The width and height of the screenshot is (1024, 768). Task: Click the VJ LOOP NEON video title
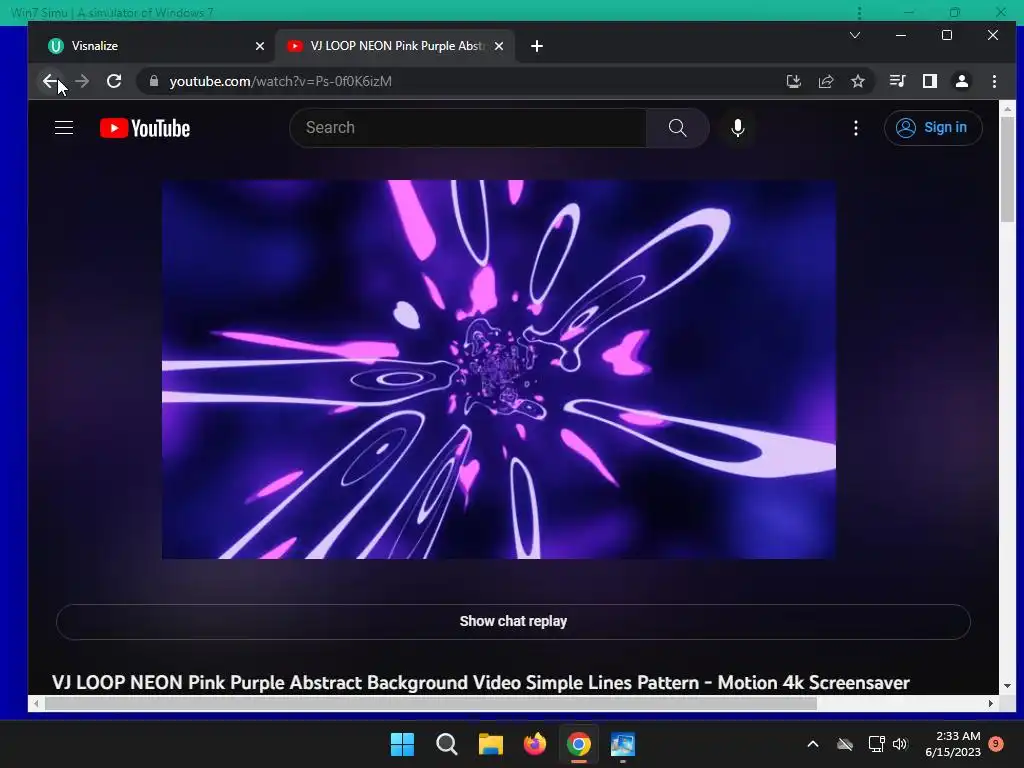[x=481, y=682]
